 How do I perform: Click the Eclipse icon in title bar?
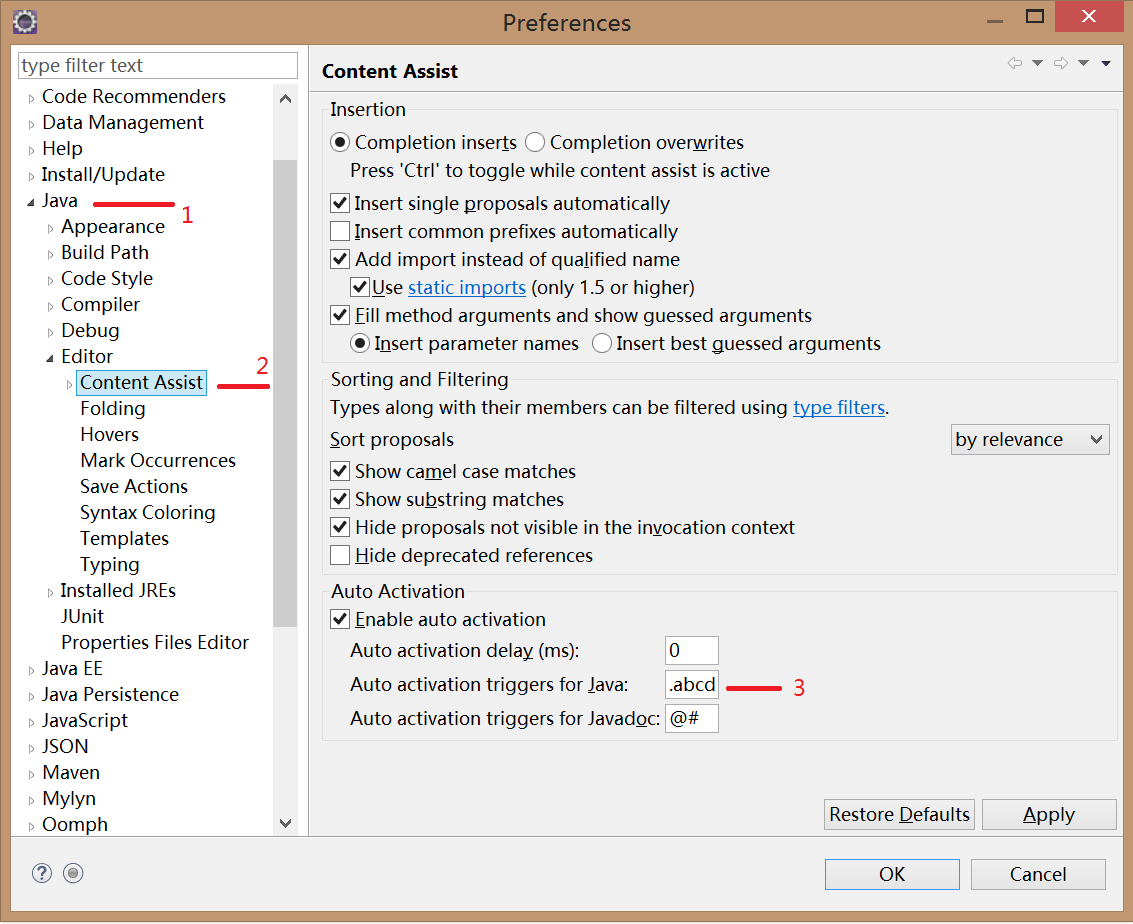[25, 21]
